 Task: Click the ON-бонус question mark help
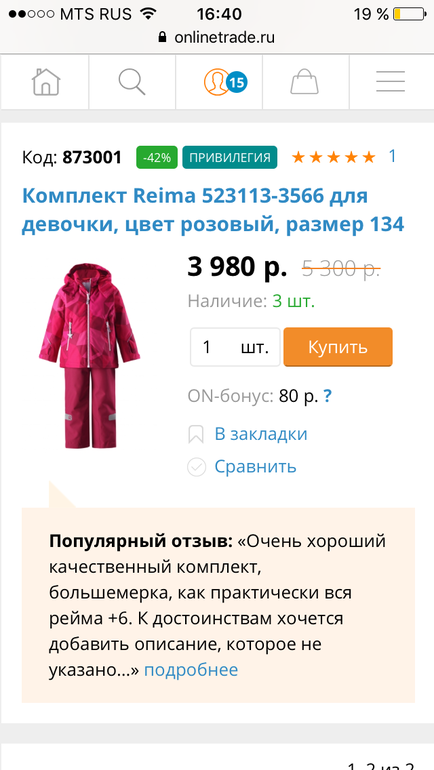(x=327, y=396)
